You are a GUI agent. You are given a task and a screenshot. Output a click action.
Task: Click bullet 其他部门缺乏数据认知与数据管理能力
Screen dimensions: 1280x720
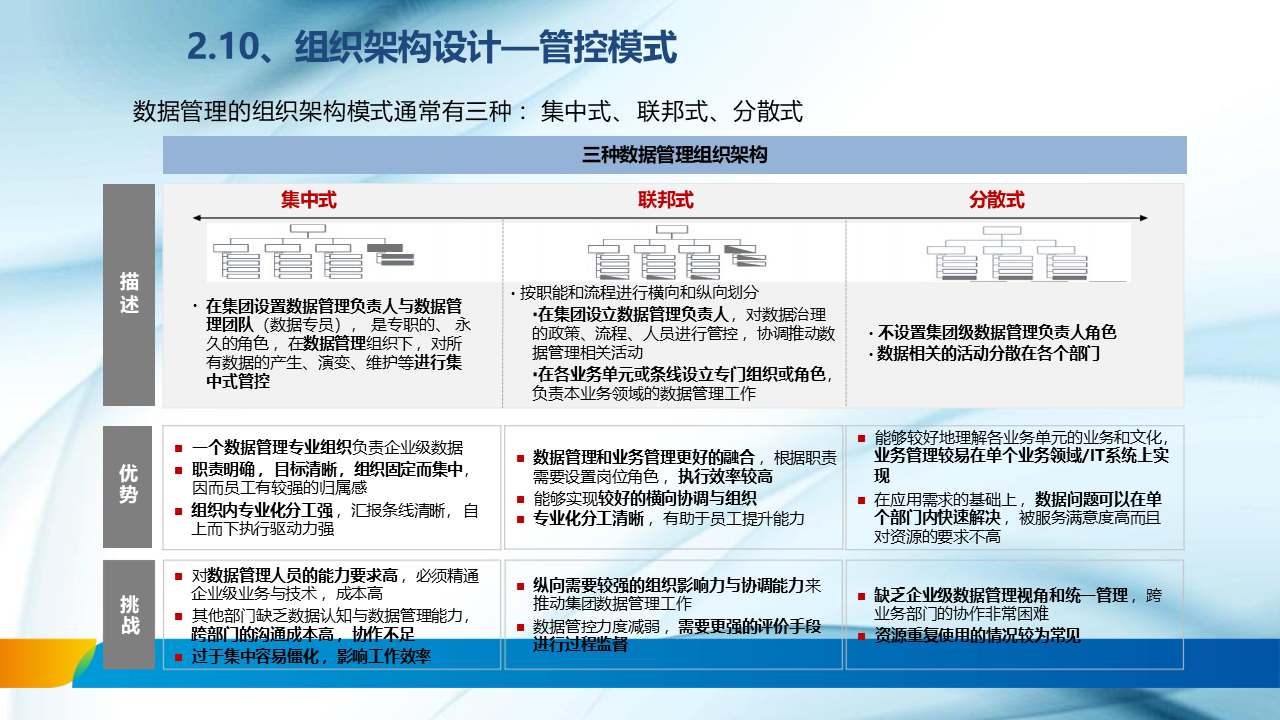(x=322, y=616)
